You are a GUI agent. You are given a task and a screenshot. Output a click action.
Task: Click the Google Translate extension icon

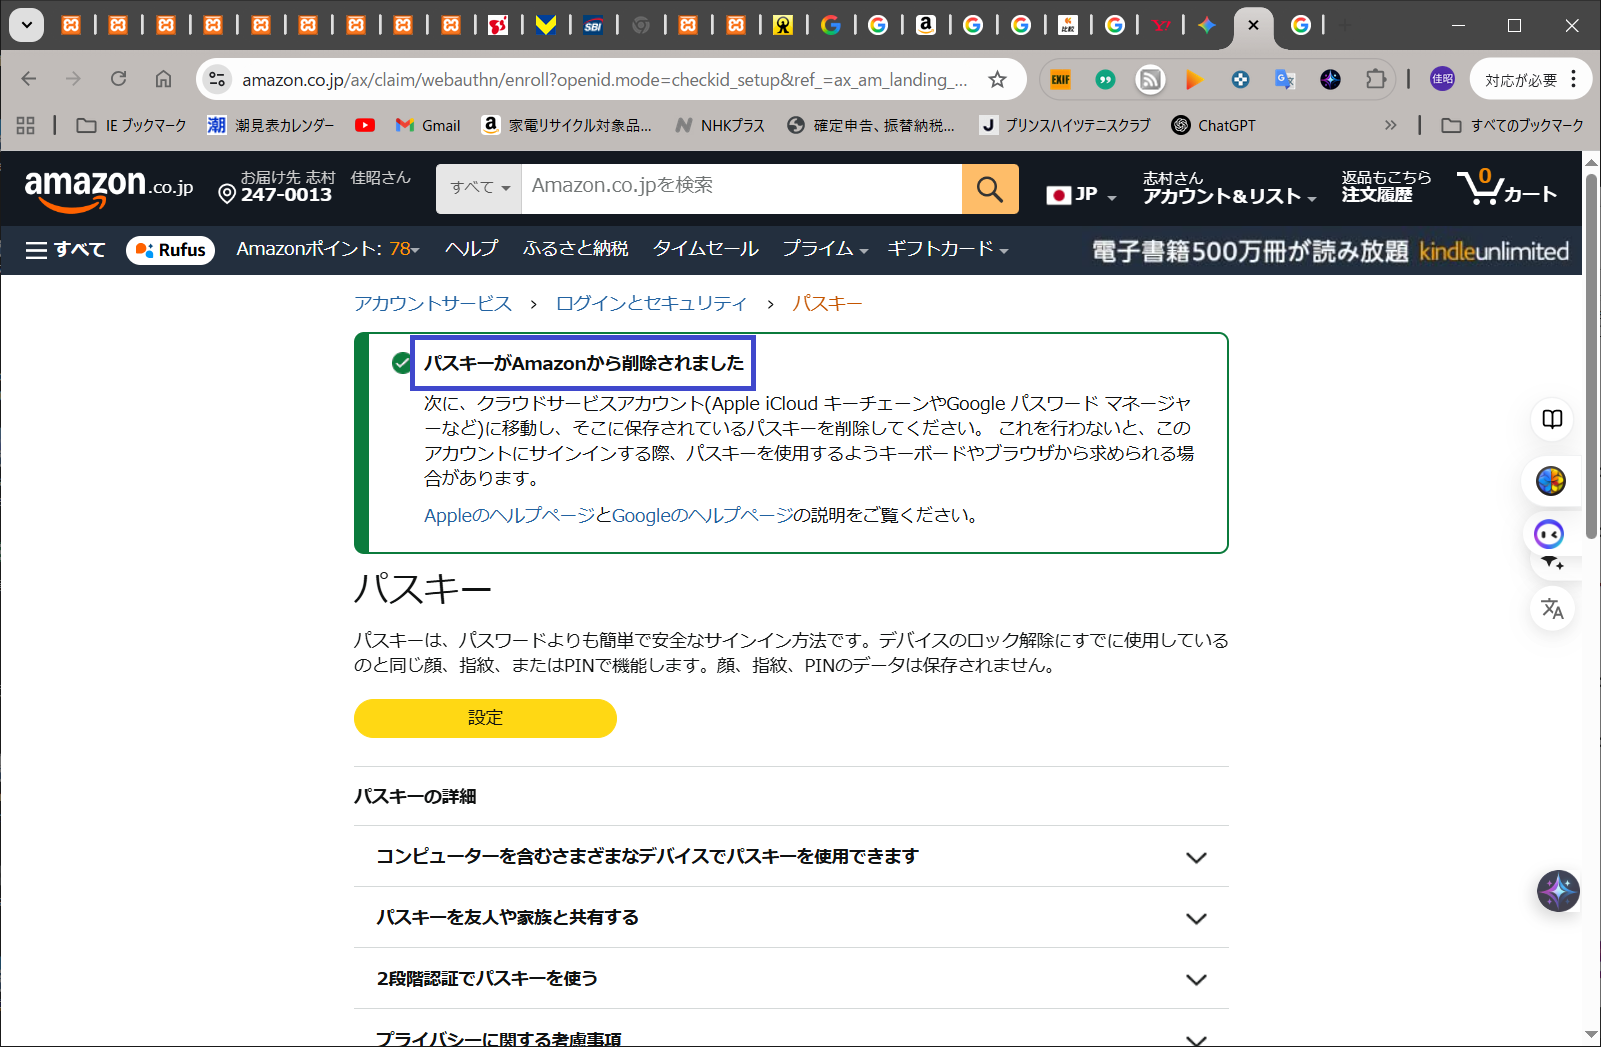pyautogui.click(x=1285, y=79)
